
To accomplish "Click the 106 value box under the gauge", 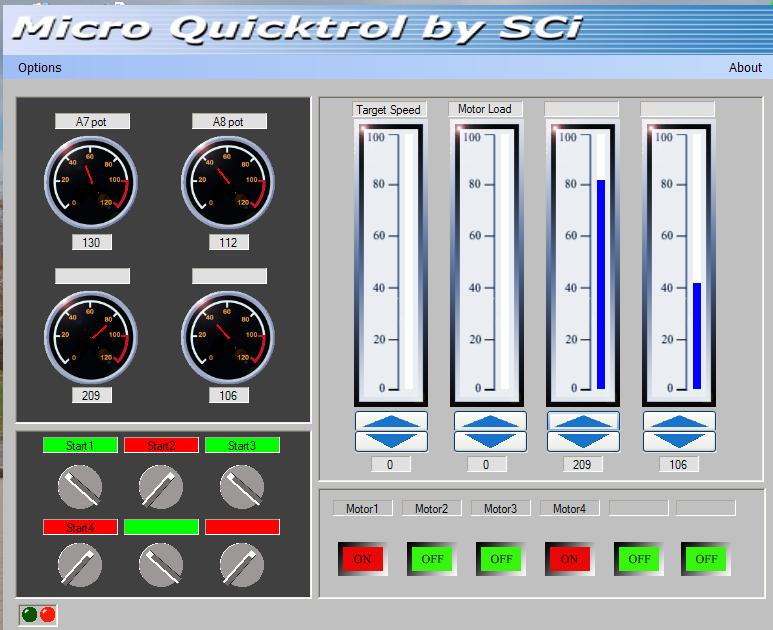I will tap(229, 395).
